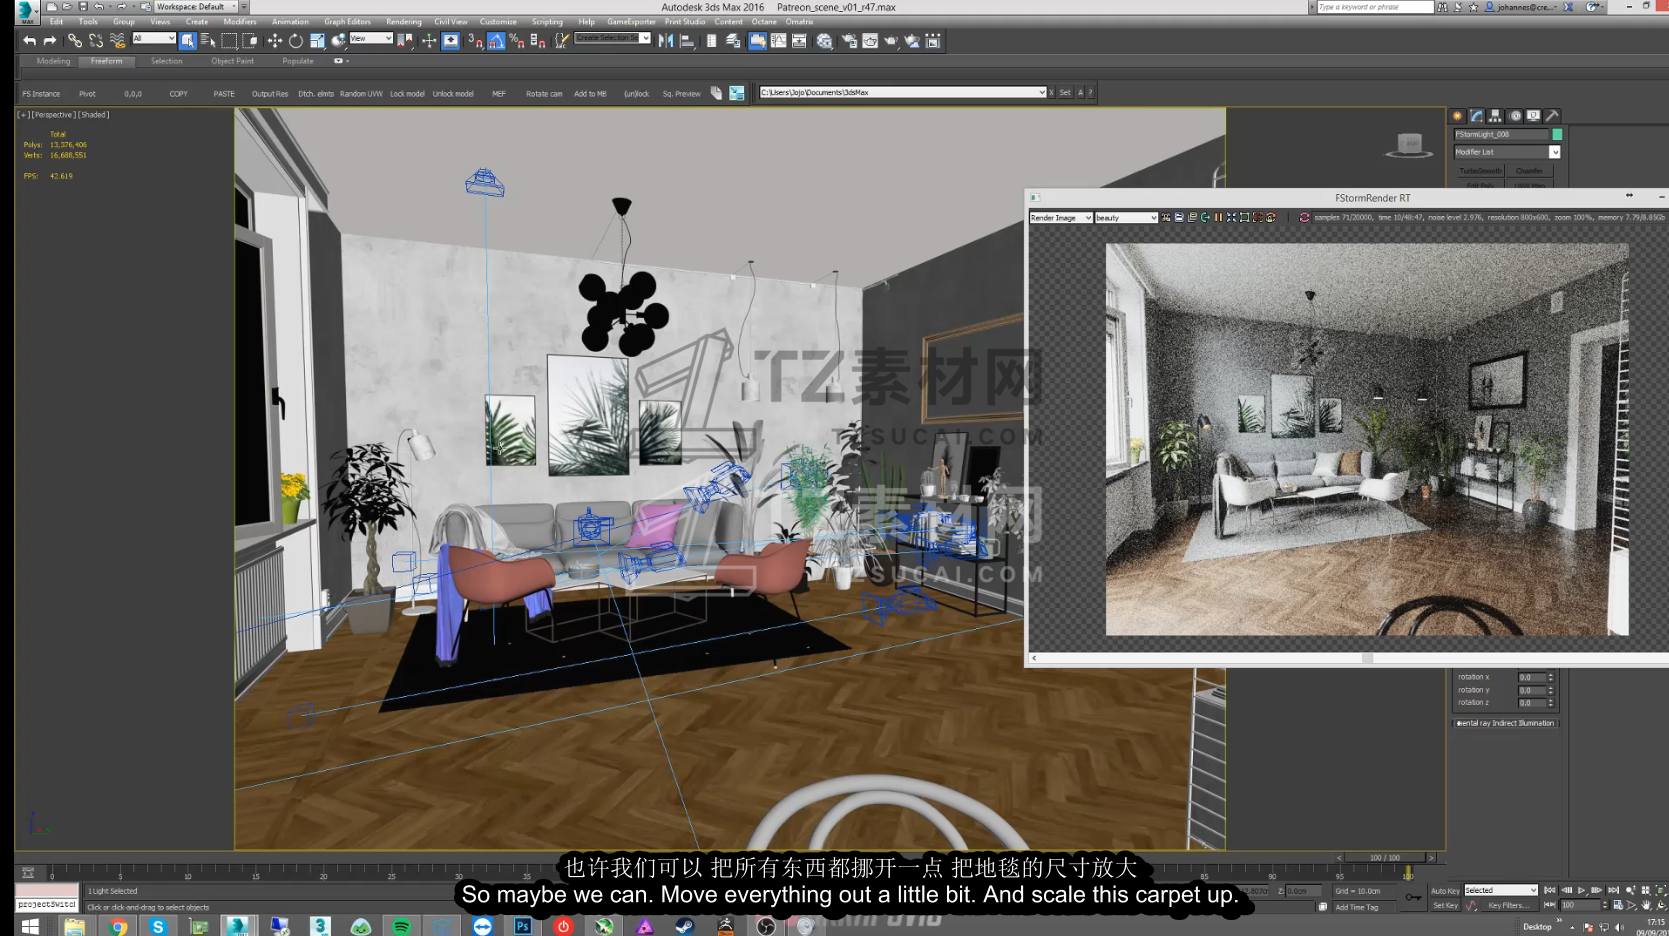This screenshot has width=1669, height=936.
Task: Open the Render Image dropdown in FStormRender
Action: [1061, 217]
